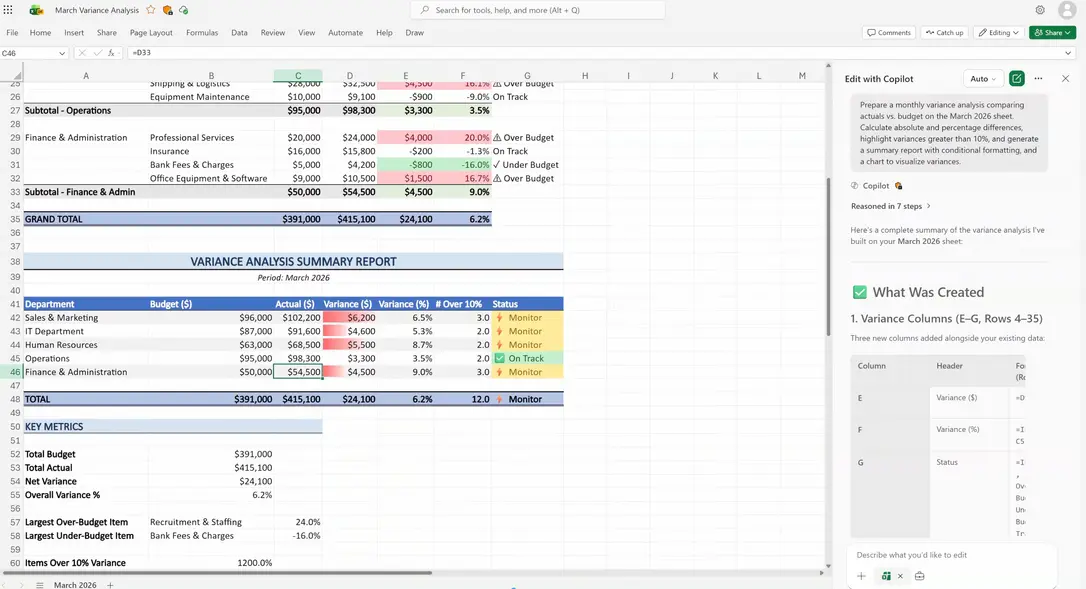Open the user account avatar
This screenshot has width=1086, height=589.
pos(1067,10)
